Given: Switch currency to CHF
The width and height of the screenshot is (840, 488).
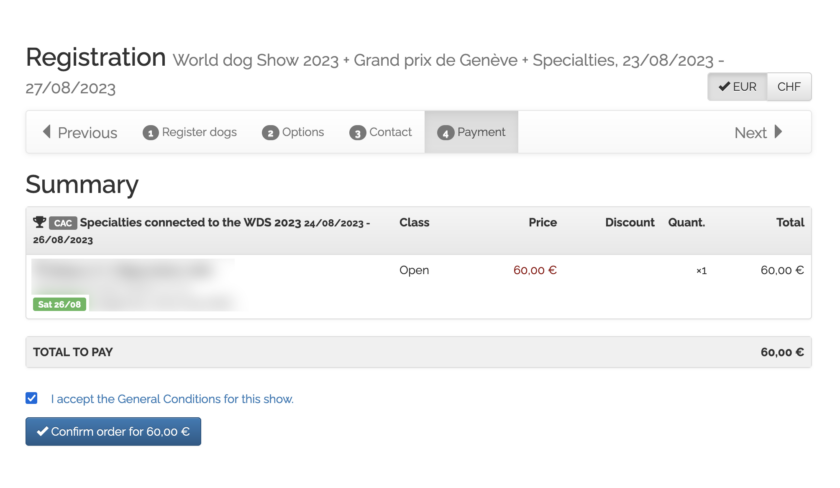Looking at the screenshot, I should (x=789, y=87).
